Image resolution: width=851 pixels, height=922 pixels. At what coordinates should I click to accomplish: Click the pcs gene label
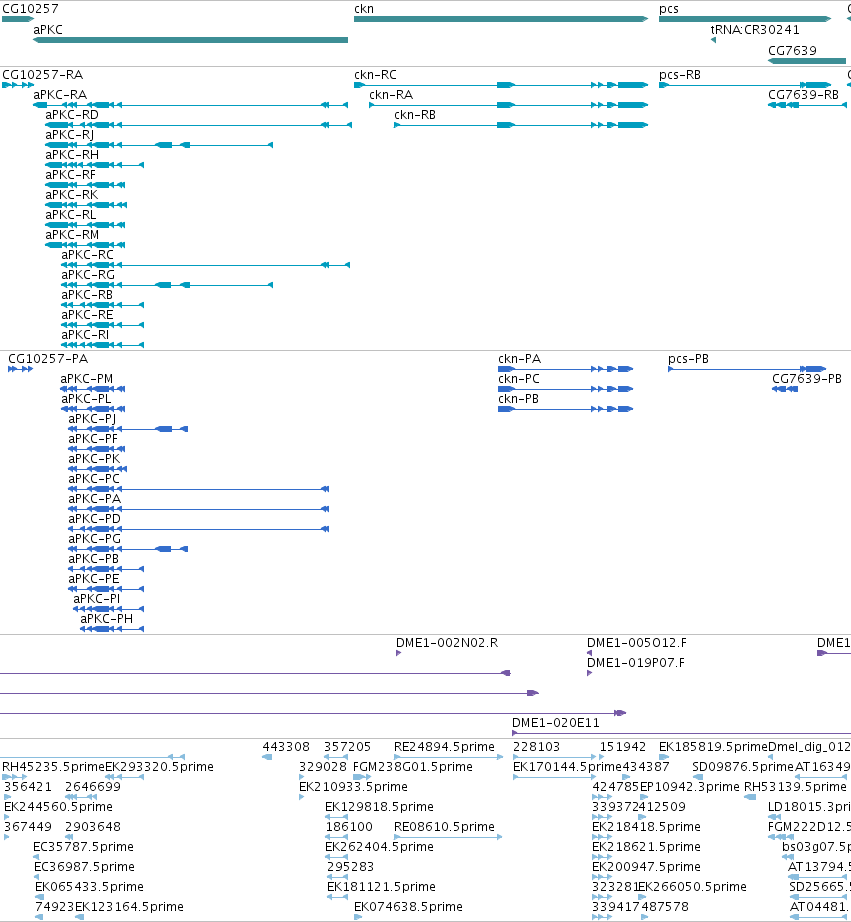669,9
